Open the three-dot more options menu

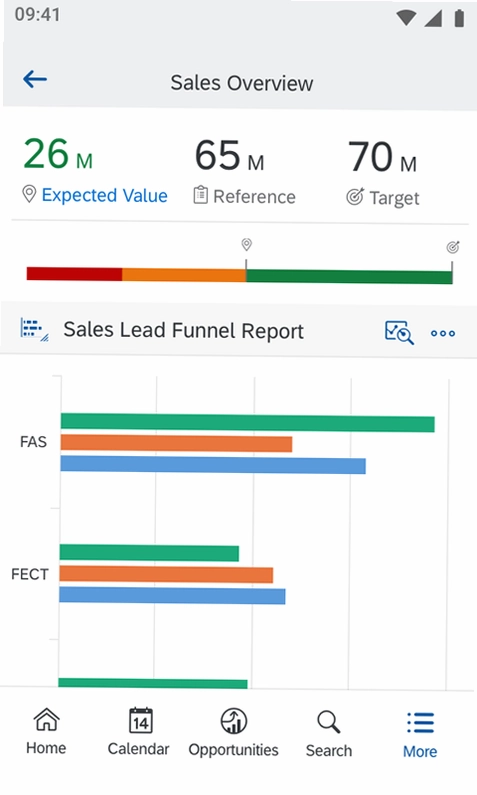[443, 334]
